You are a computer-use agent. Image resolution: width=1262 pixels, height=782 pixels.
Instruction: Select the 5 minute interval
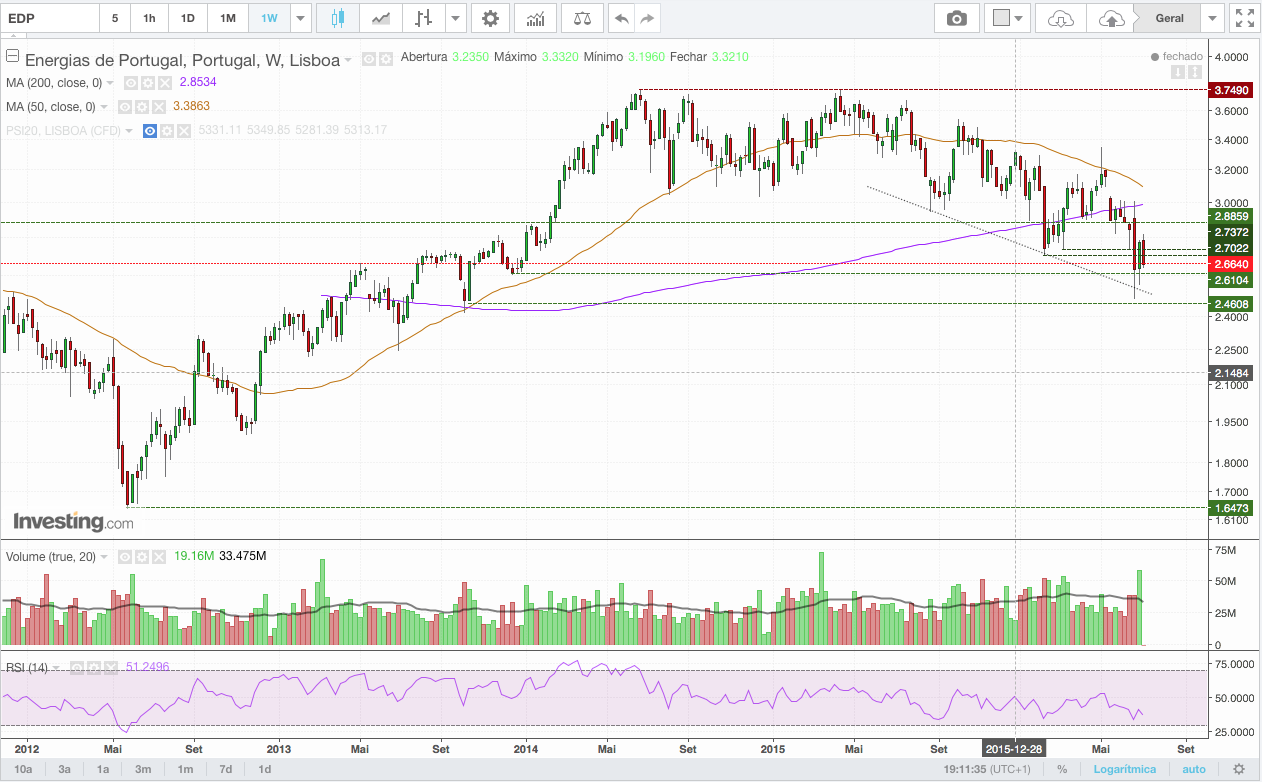click(x=115, y=18)
